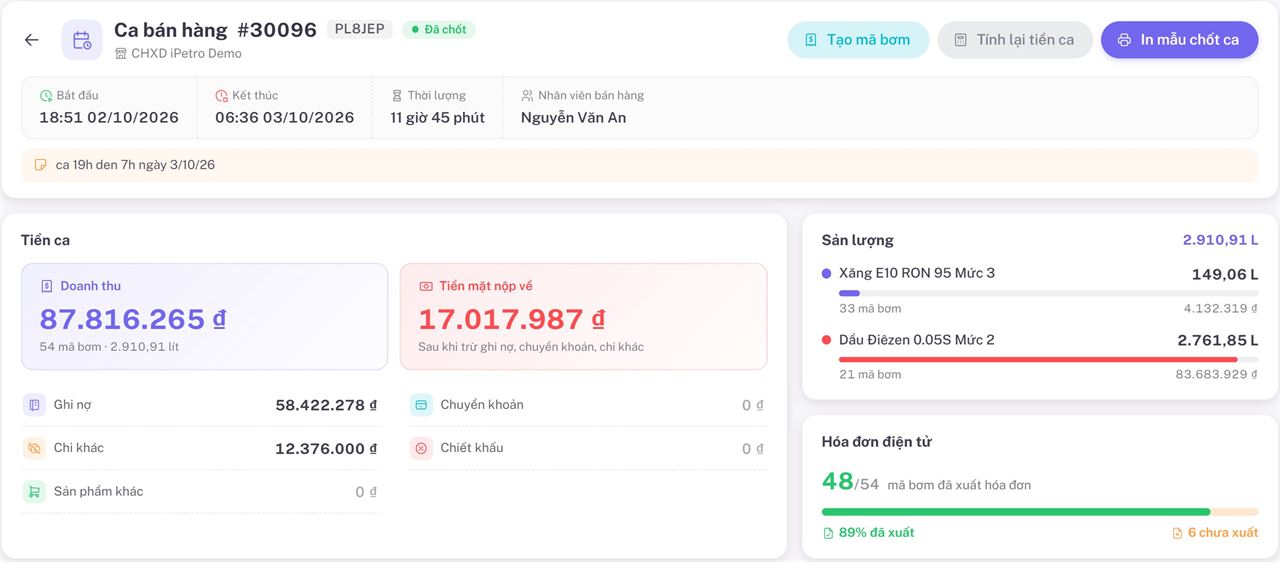Click the '21 mã bơm' count

[870, 374]
